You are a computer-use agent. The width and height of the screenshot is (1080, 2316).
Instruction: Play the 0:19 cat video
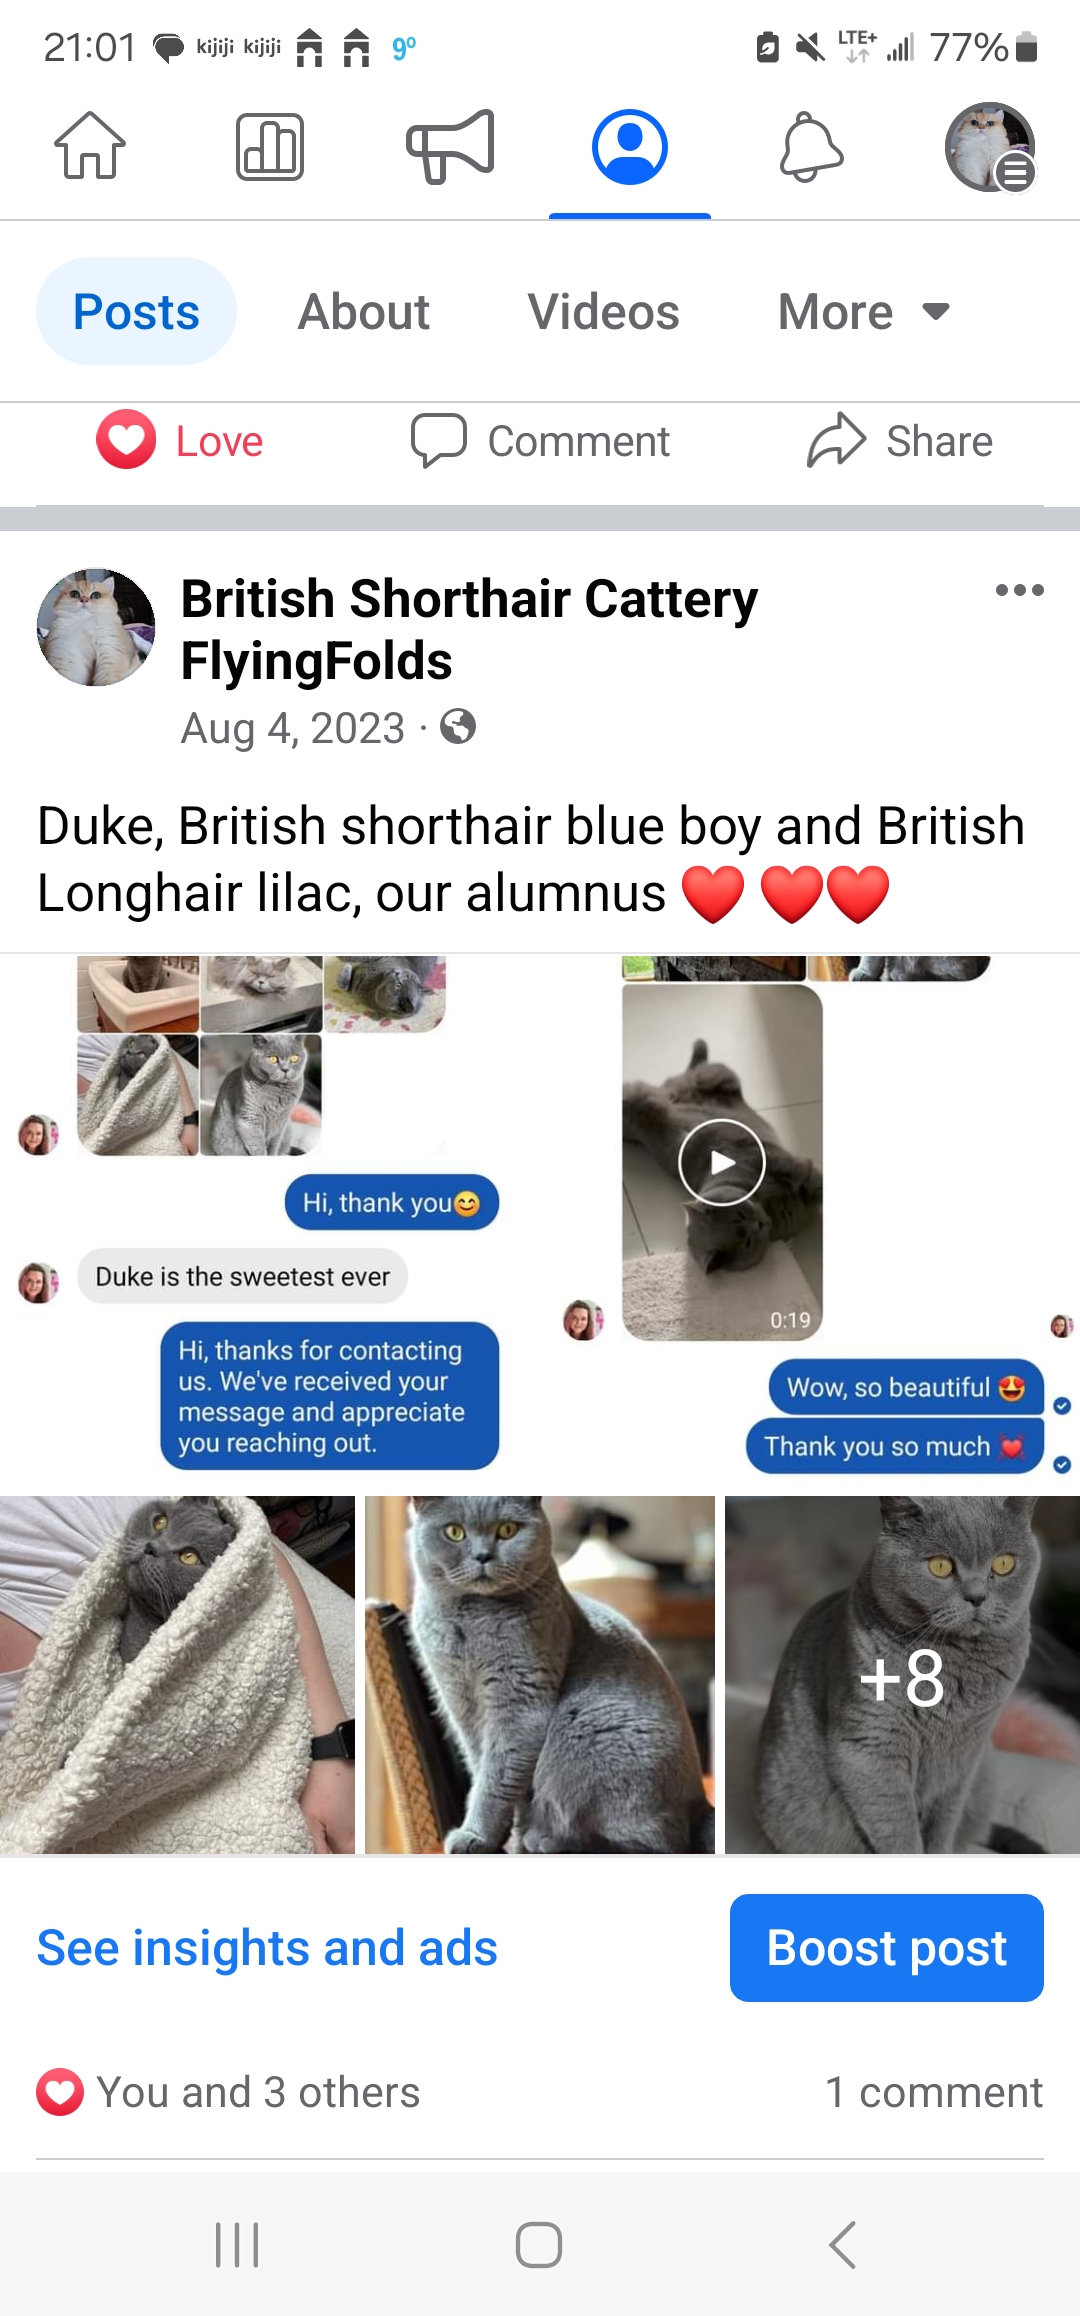tap(722, 1162)
